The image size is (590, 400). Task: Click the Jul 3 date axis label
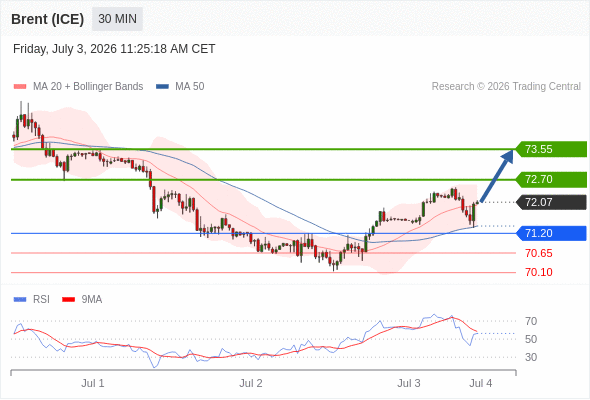[x=409, y=383]
